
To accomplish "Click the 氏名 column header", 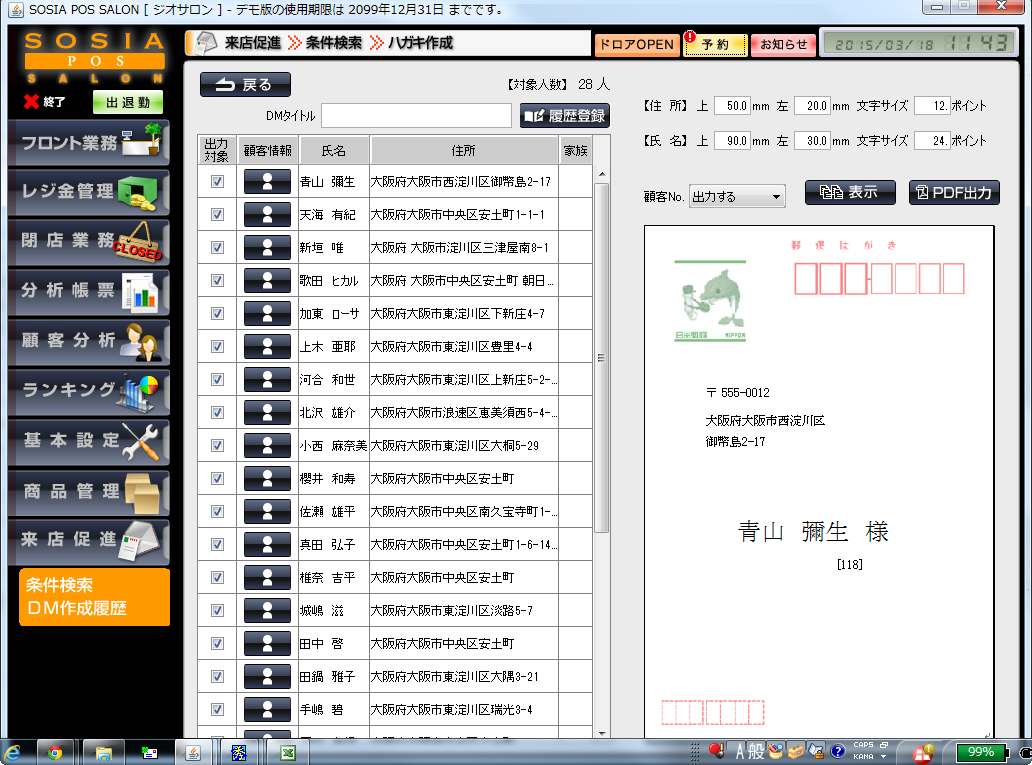I will point(333,151).
